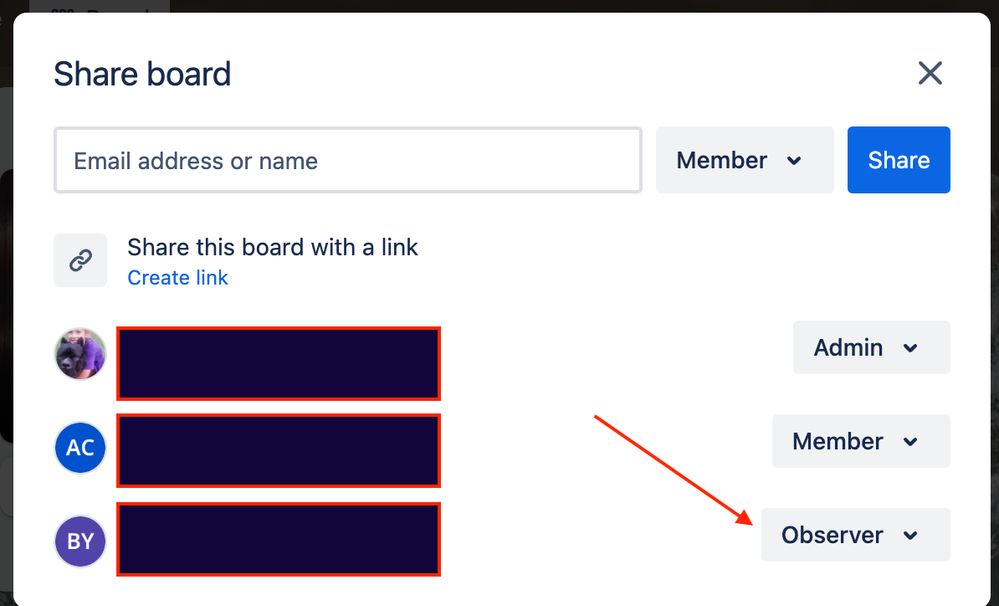Image resolution: width=999 pixels, height=606 pixels.
Task: Click the chain link icon
Action: tap(80, 260)
